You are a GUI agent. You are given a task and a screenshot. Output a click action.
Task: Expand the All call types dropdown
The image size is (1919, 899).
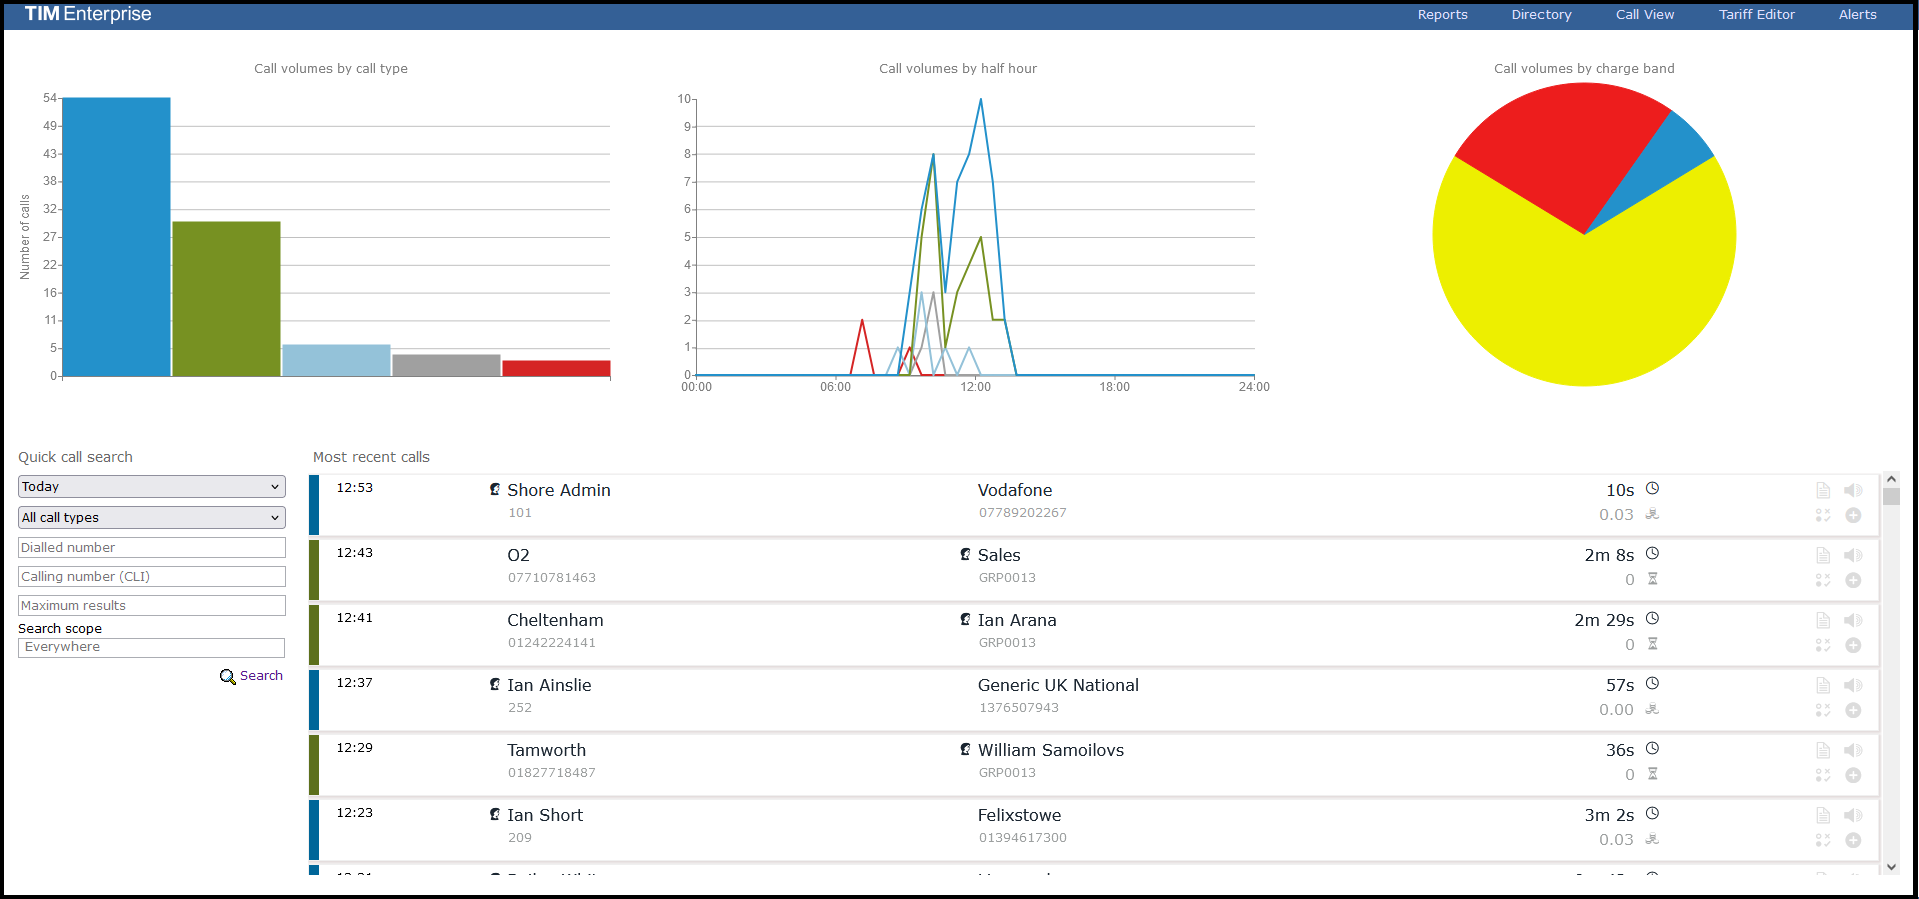(x=152, y=518)
